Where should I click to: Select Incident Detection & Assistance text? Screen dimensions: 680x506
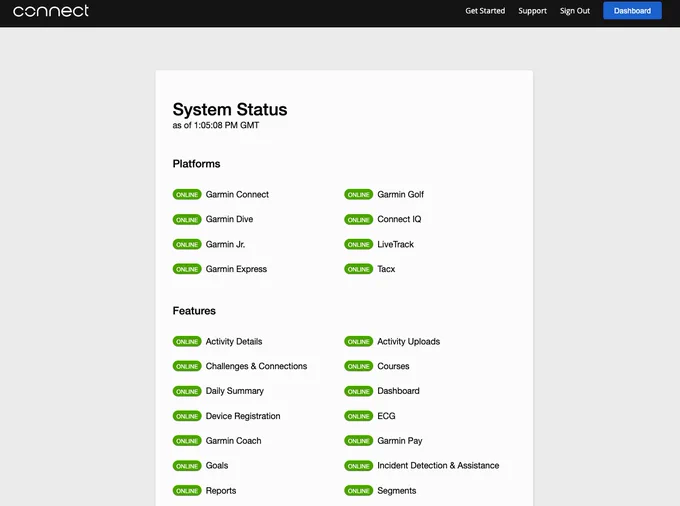(438, 465)
